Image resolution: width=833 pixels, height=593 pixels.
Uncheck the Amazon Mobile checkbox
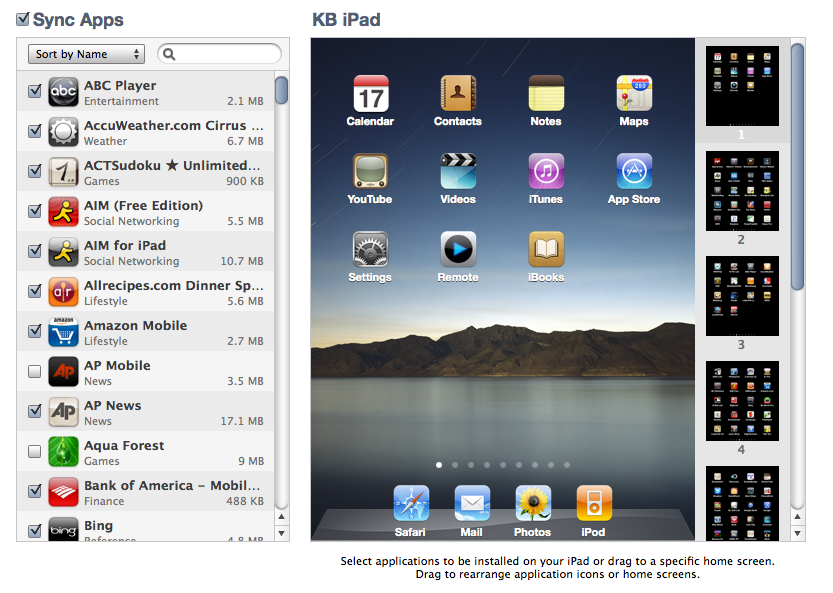point(35,331)
